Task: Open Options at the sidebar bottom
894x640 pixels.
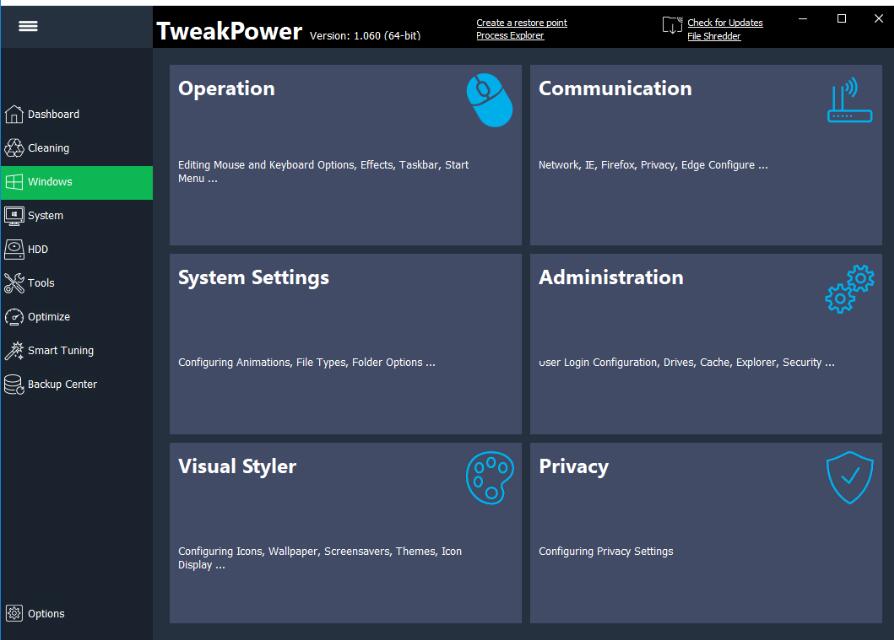Action: pyautogui.click(x=45, y=614)
